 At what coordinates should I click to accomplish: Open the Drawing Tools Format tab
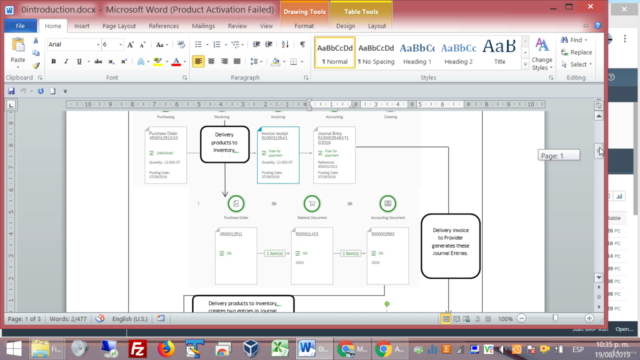tap(304, 26)
